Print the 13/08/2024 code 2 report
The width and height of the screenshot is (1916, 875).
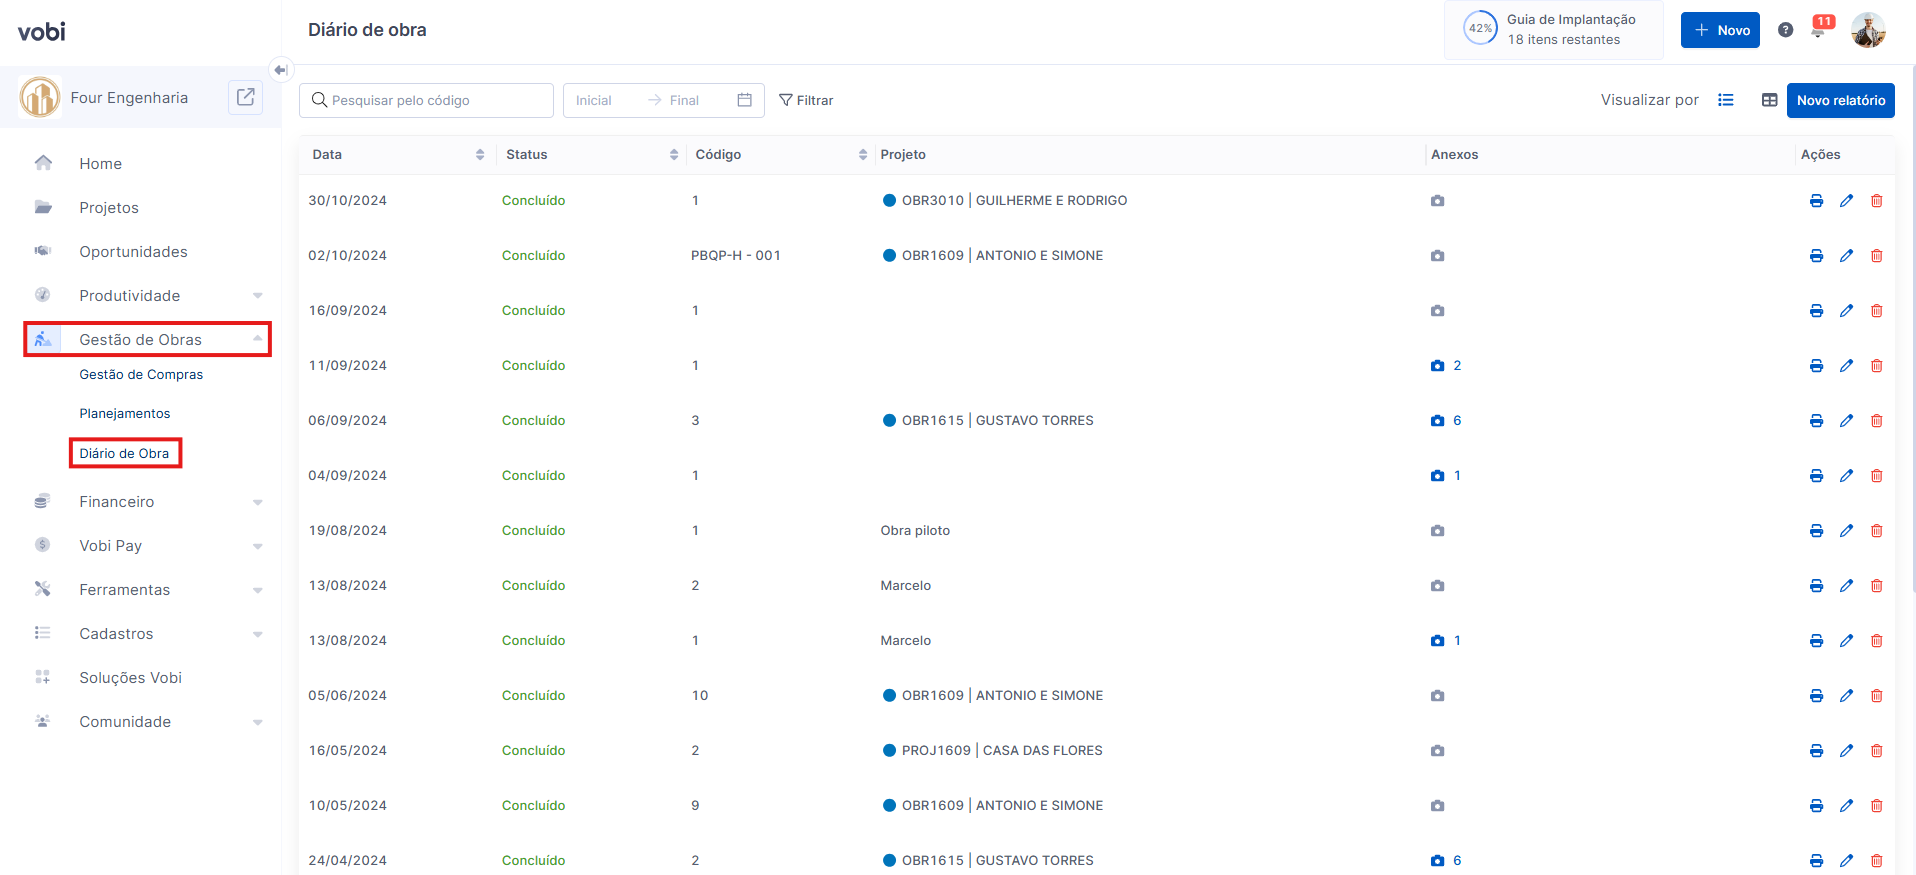(1816, 586)
